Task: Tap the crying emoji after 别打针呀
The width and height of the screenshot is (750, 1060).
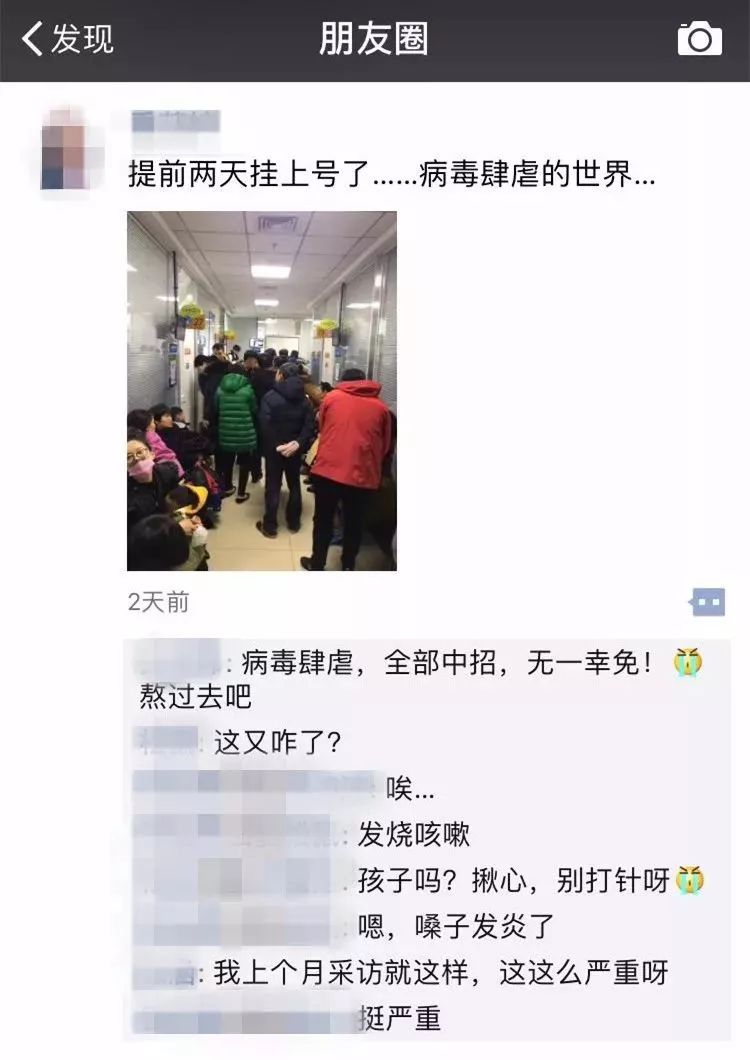Action: click(x=689, y=880)
